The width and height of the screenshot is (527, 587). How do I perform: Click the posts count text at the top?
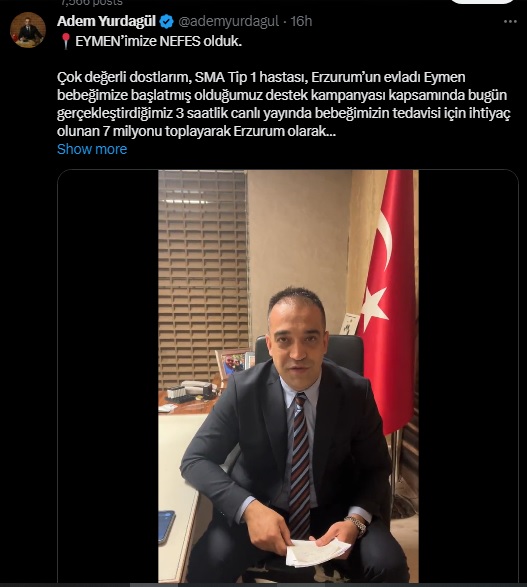(92, 2)
